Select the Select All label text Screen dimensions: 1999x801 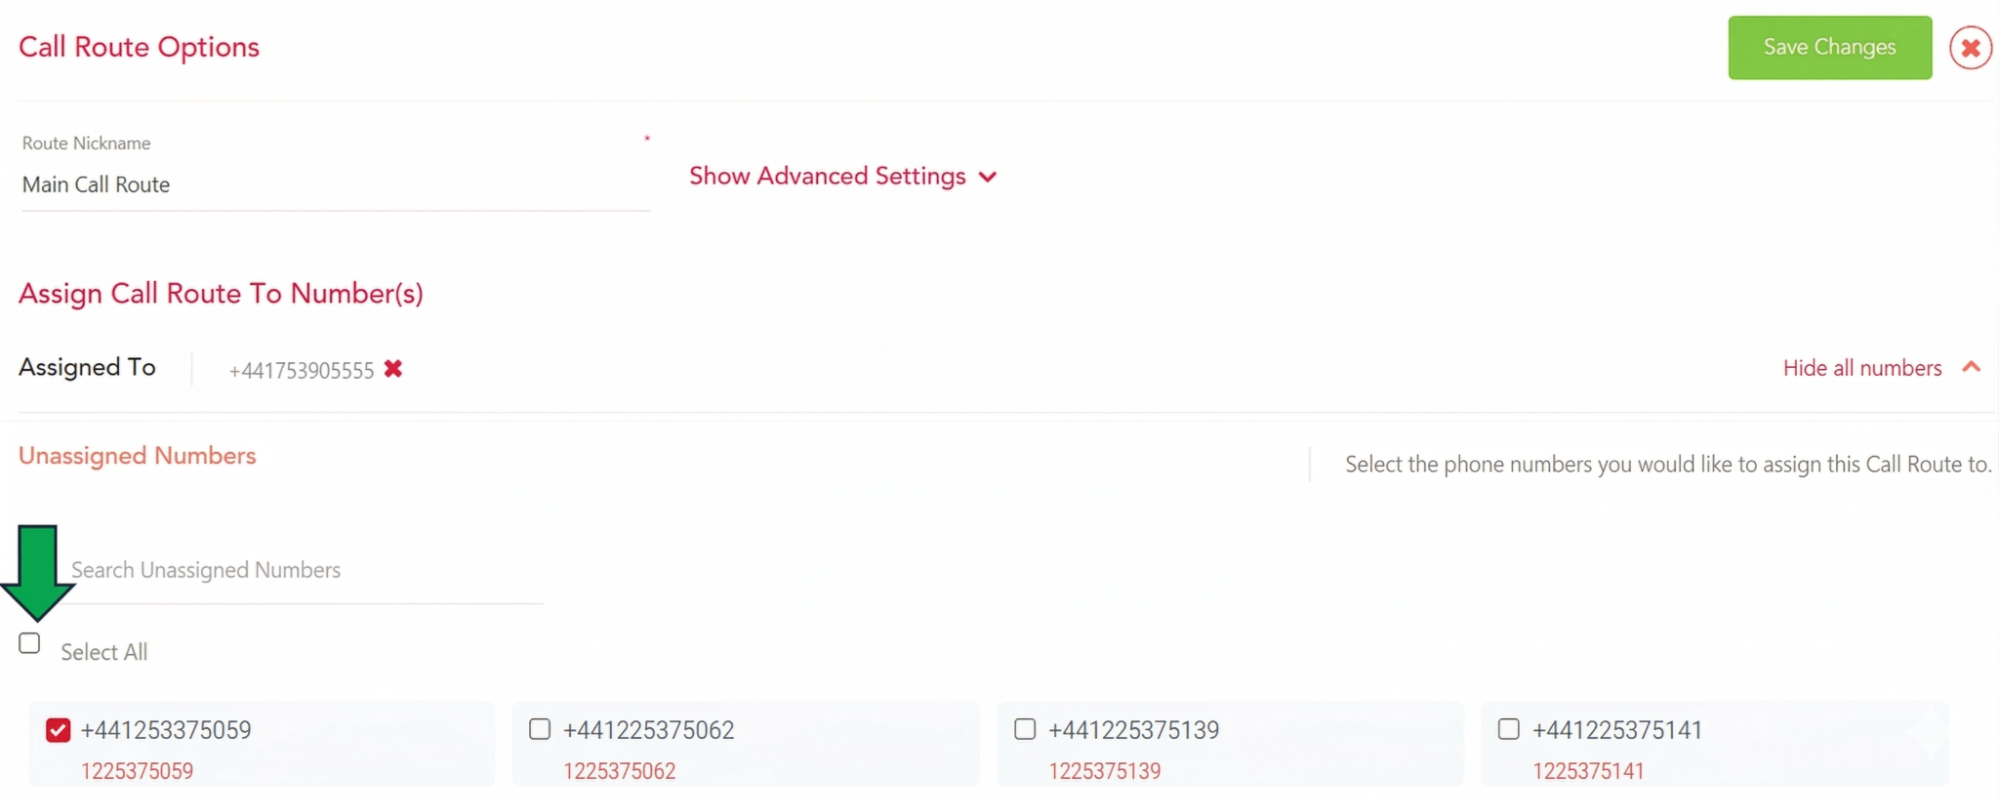[104, 652]
